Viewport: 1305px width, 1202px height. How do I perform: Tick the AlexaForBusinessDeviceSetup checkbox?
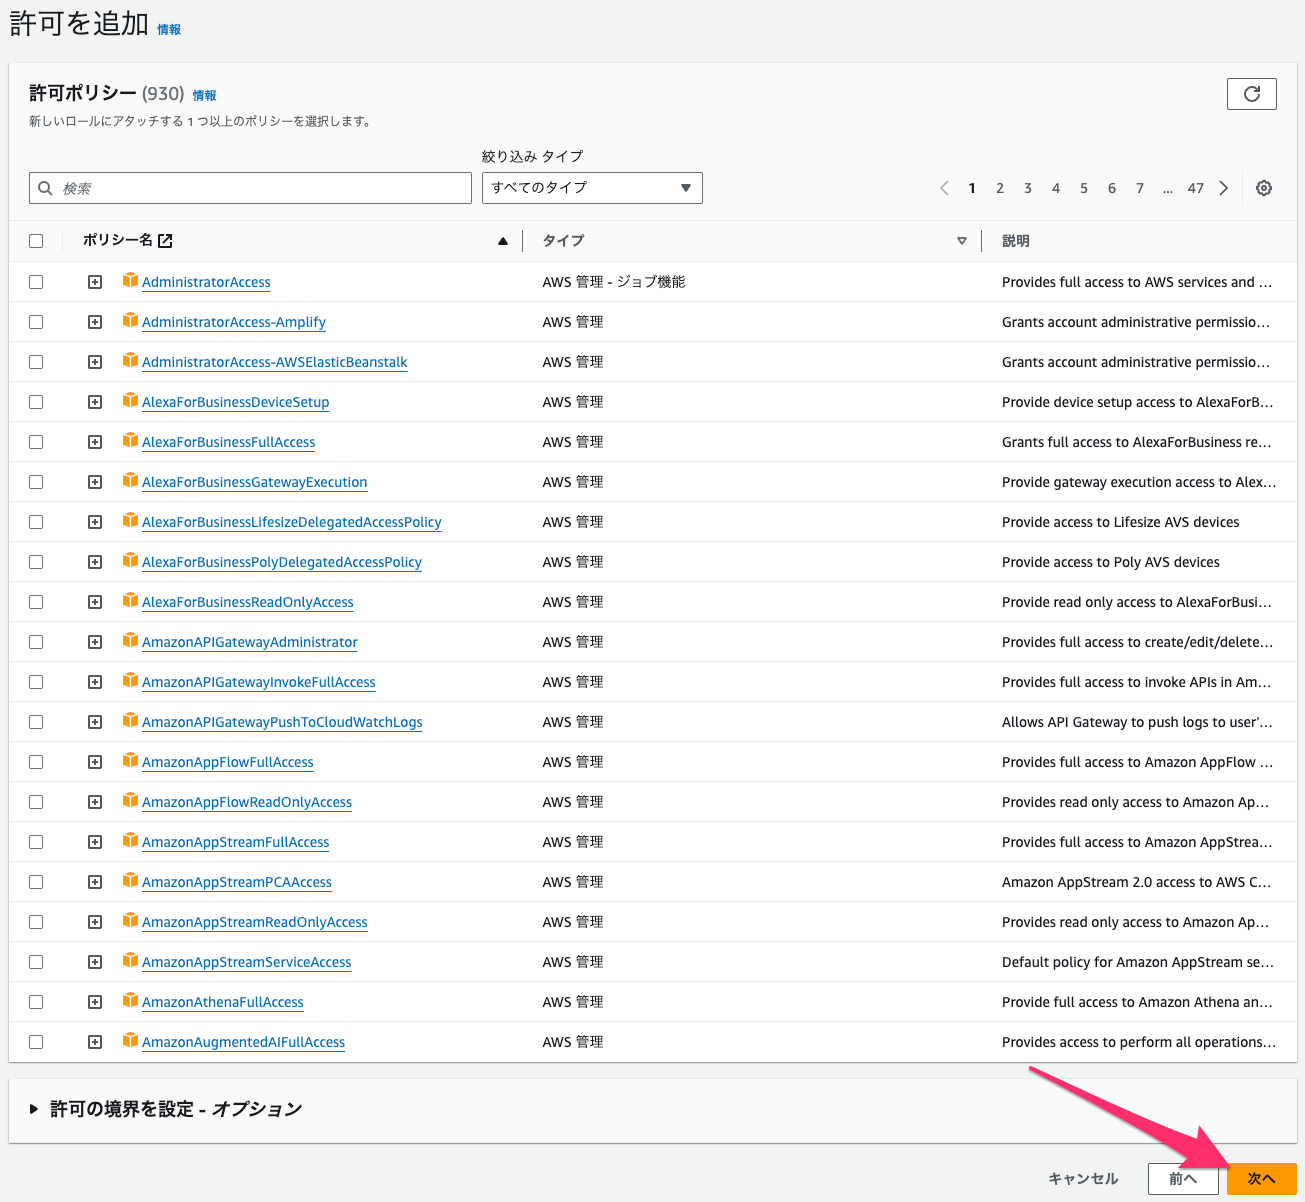36,402
